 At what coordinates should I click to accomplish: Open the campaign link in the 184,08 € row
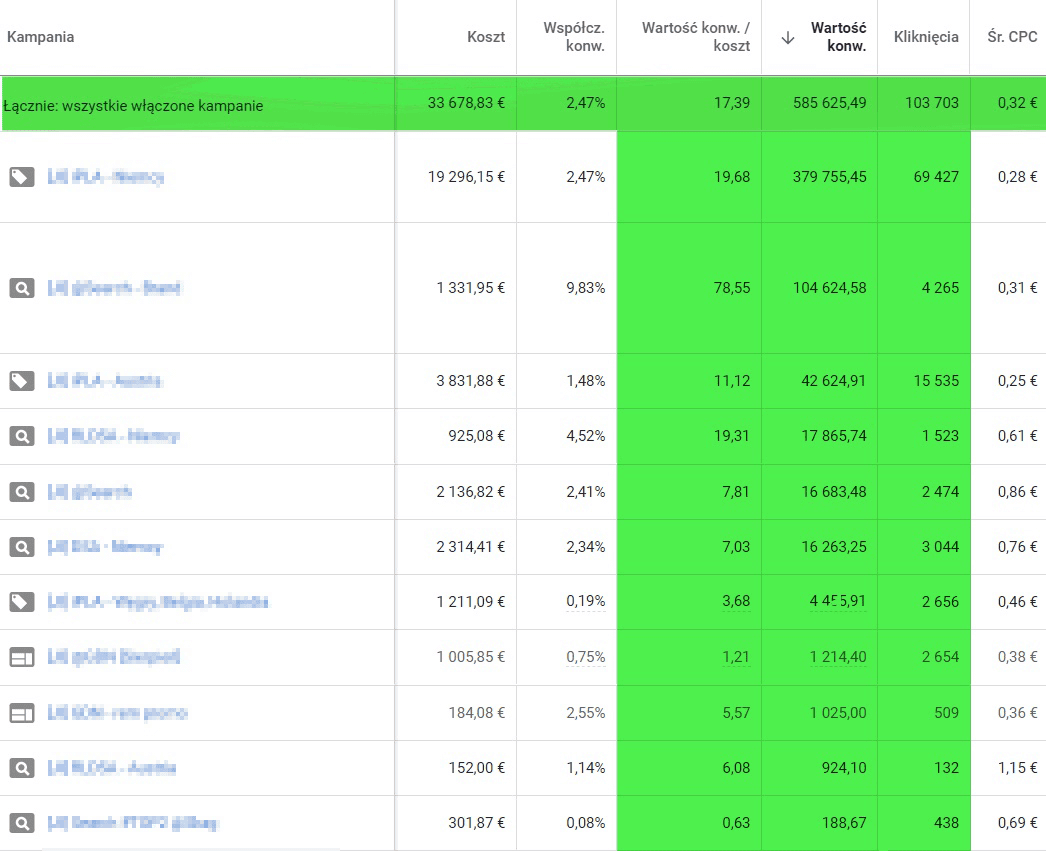pos(117,713)
